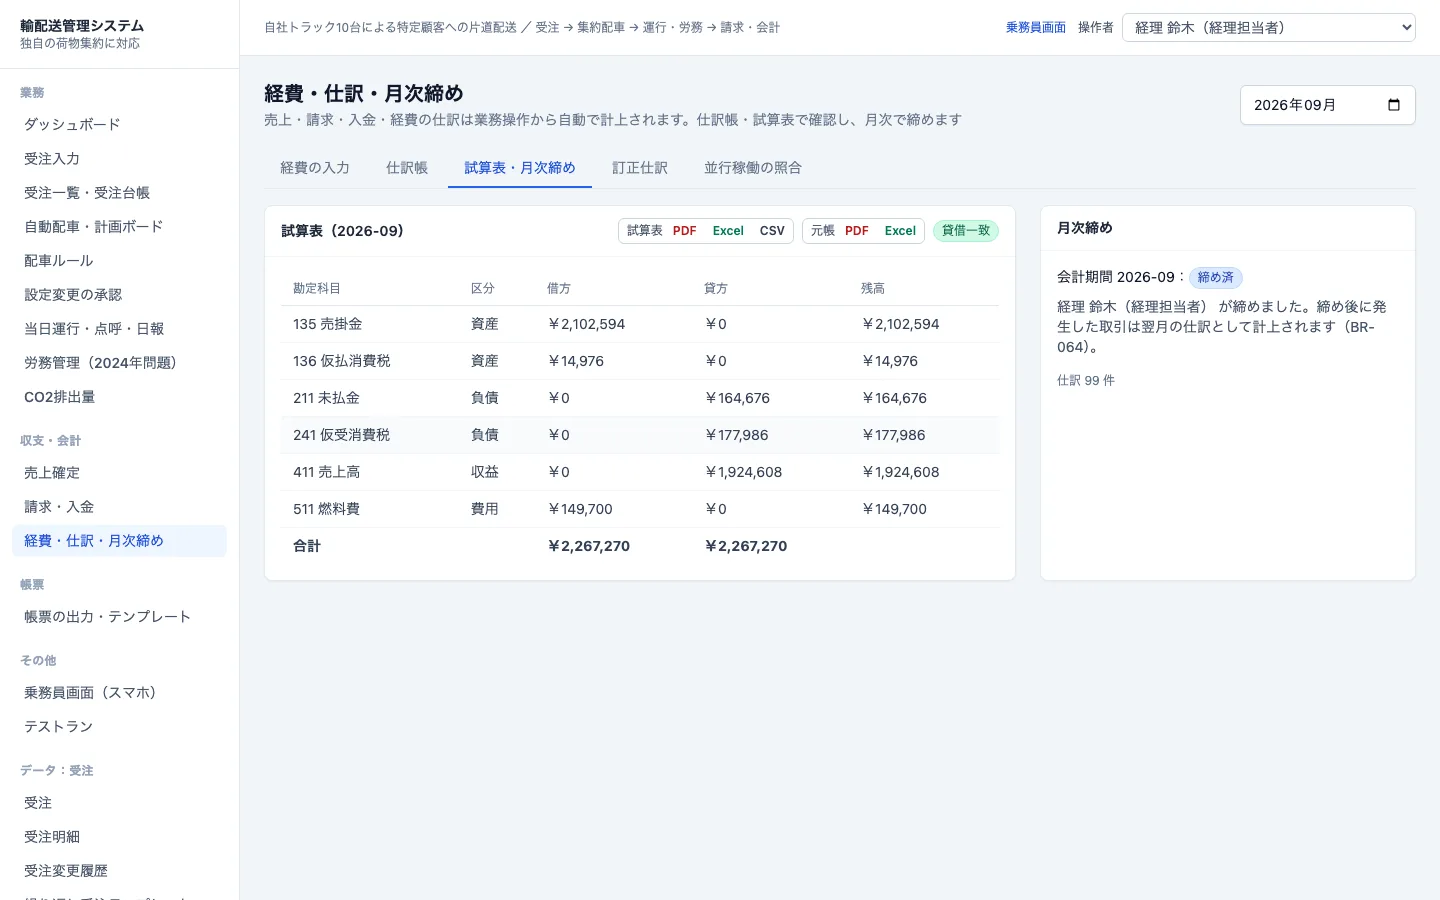Open the 訂正仕訳 tab
The image size is (1440, 900).
[640, 168]
